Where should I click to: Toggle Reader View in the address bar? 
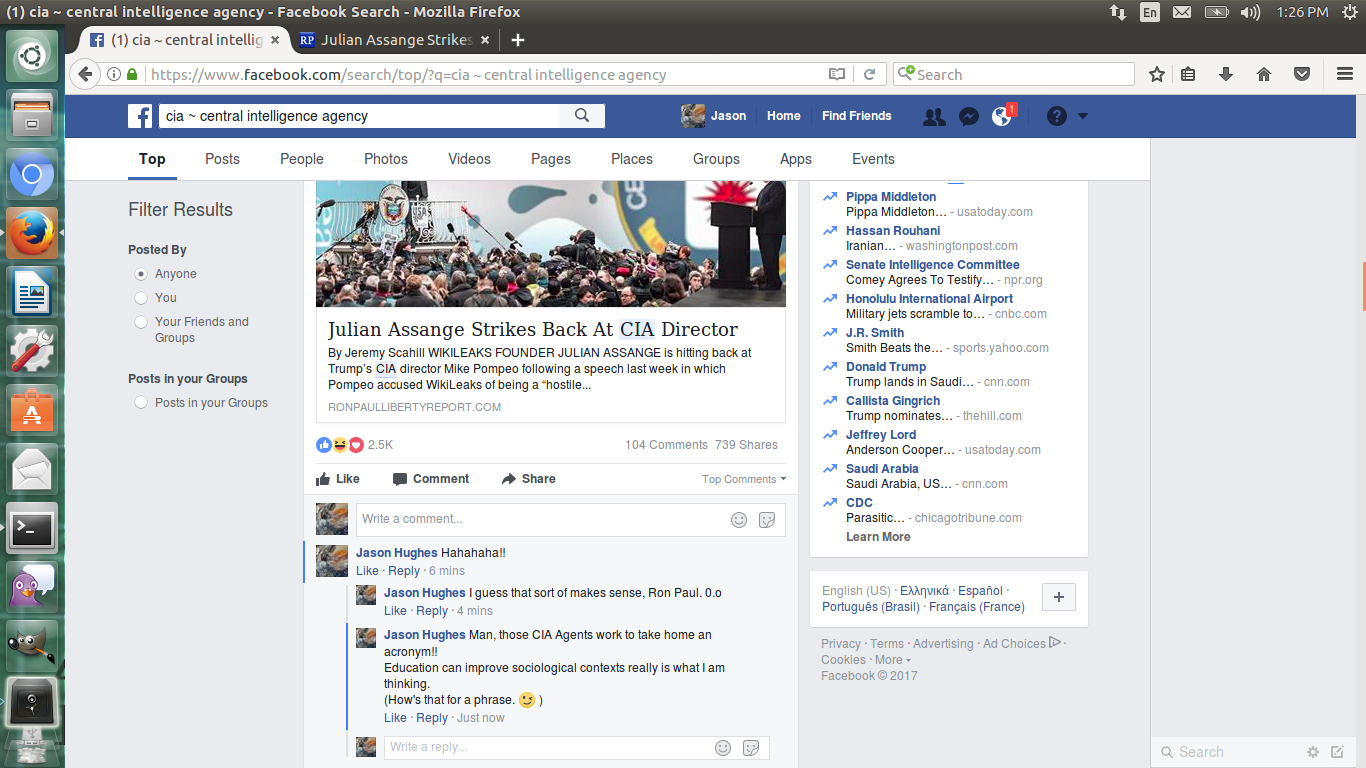(837, 74)
